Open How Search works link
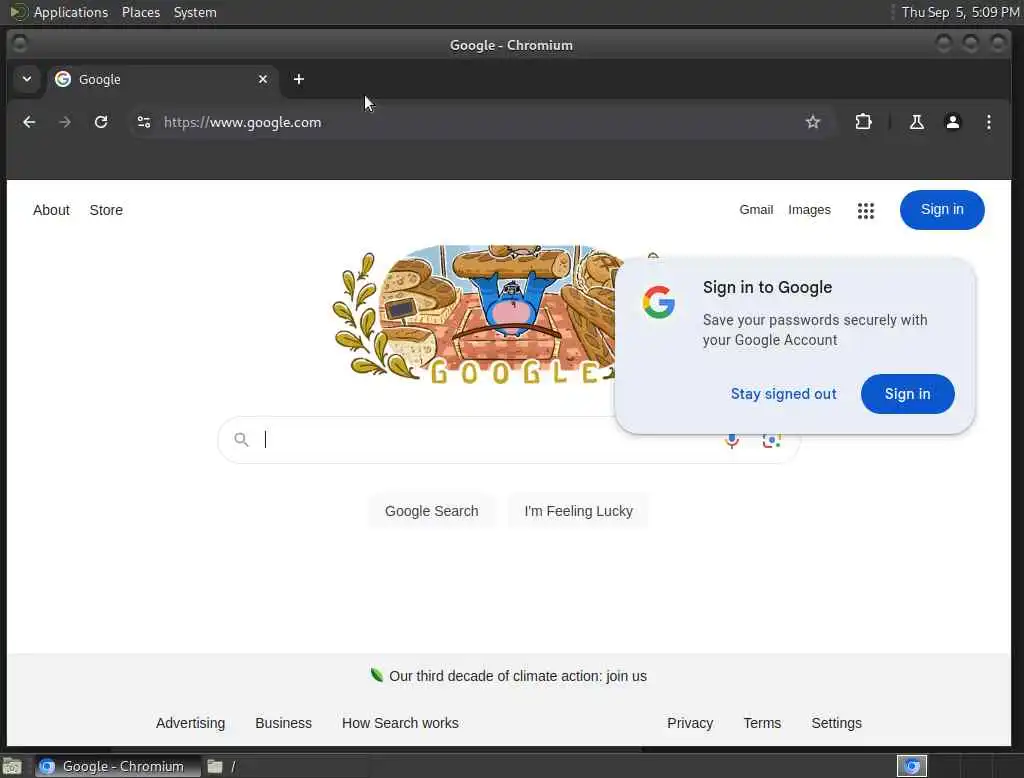 400,723
